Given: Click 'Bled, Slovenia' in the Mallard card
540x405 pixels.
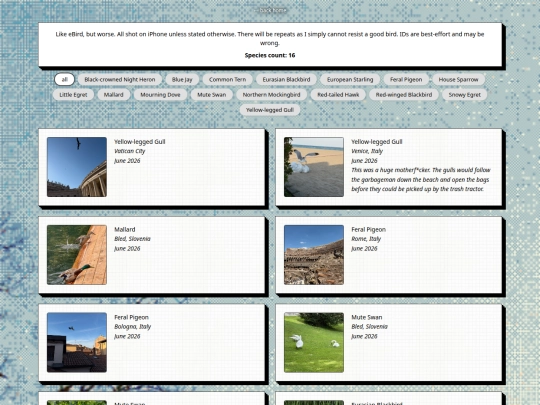Looking at the screenshot, I should [132, 239].
